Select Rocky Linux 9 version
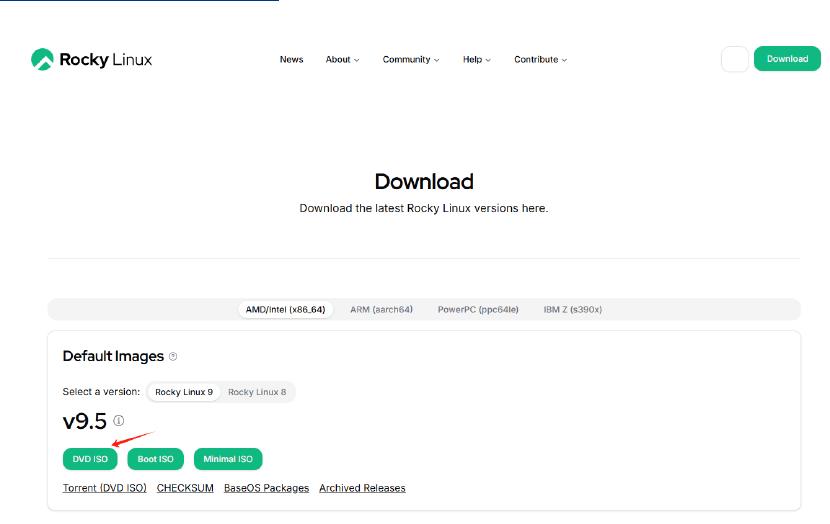This screenshot has width=830, height=524. 184,392
